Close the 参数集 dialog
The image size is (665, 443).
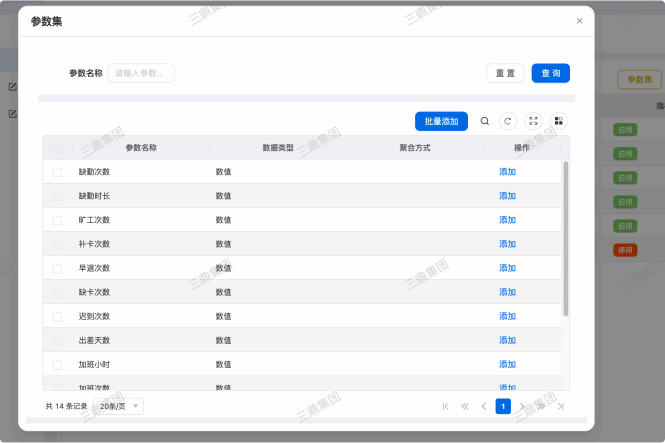tap(579, 20)
